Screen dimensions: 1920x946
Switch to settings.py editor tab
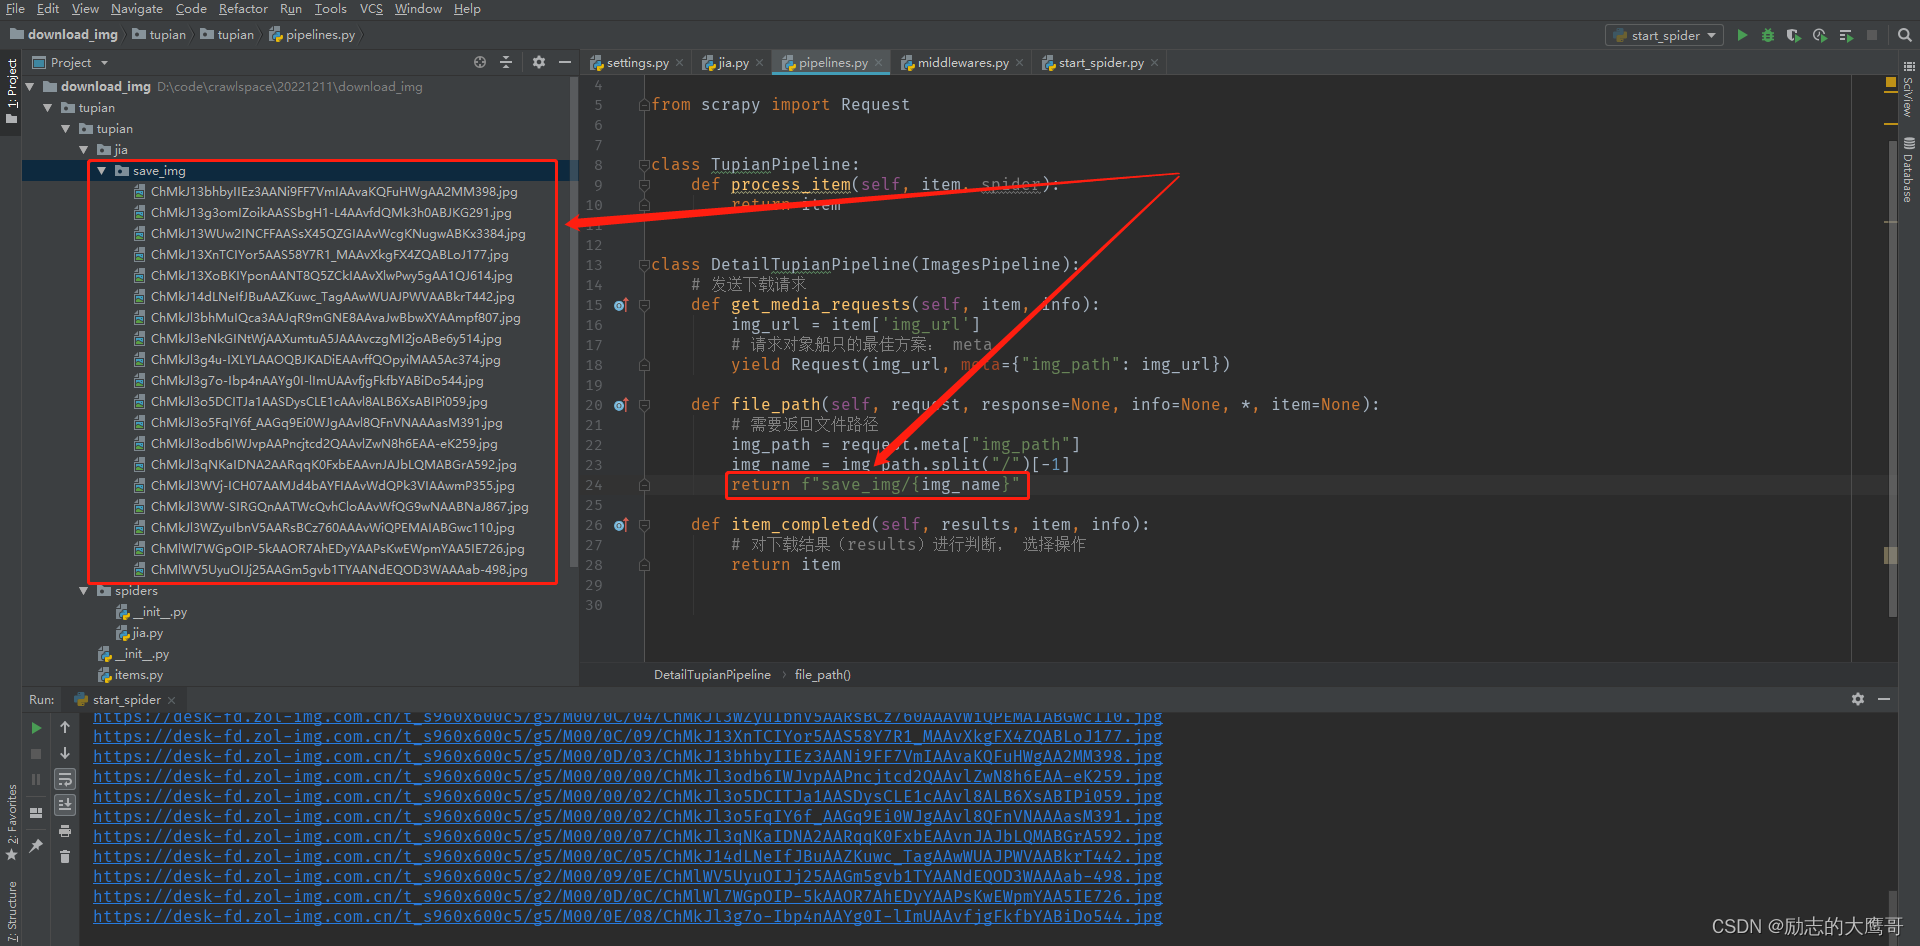pos(637,62)
